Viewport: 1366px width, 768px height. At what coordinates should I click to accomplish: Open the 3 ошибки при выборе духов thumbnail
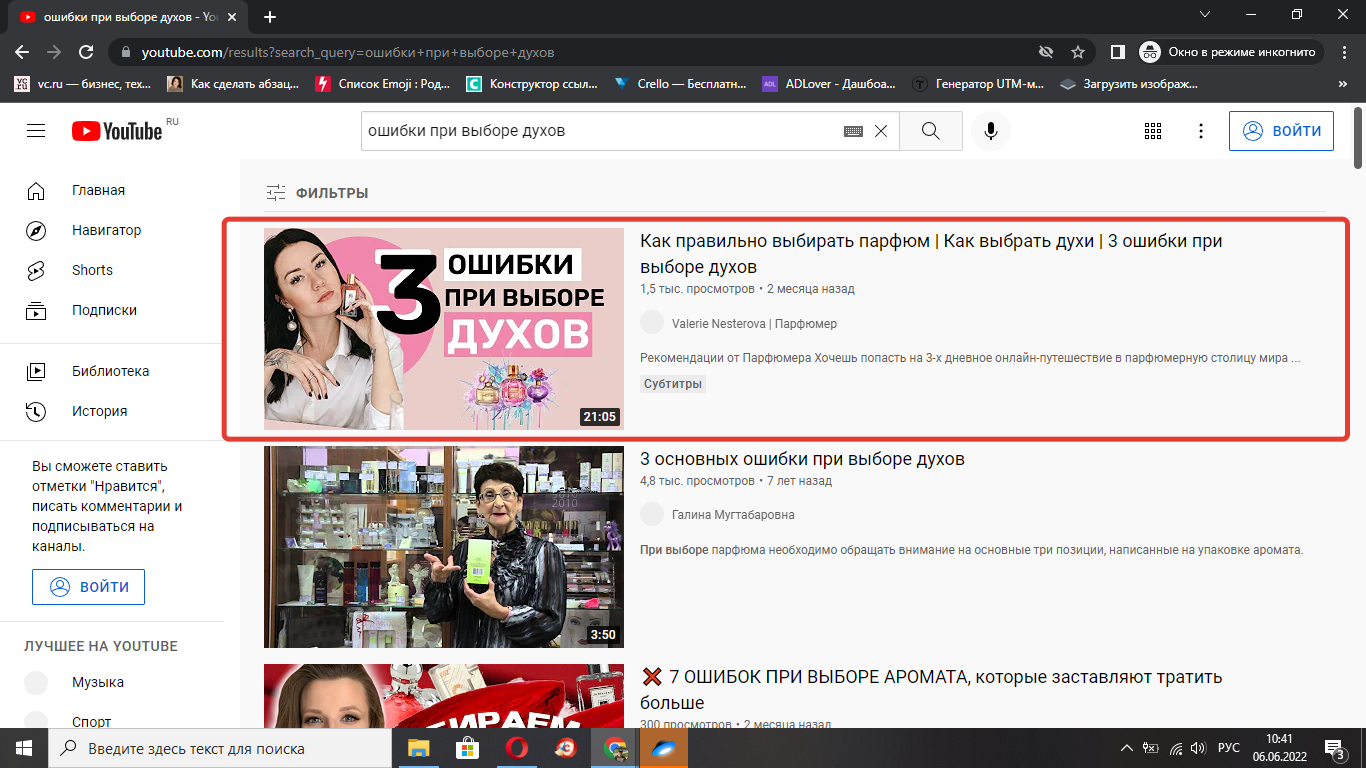444,329
